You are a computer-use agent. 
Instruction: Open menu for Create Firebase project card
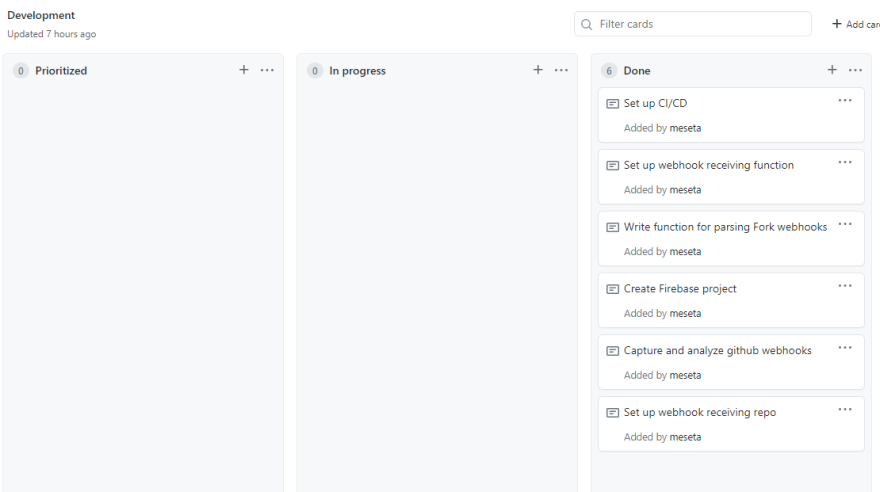pyautogui.click(x=845, y=286)
